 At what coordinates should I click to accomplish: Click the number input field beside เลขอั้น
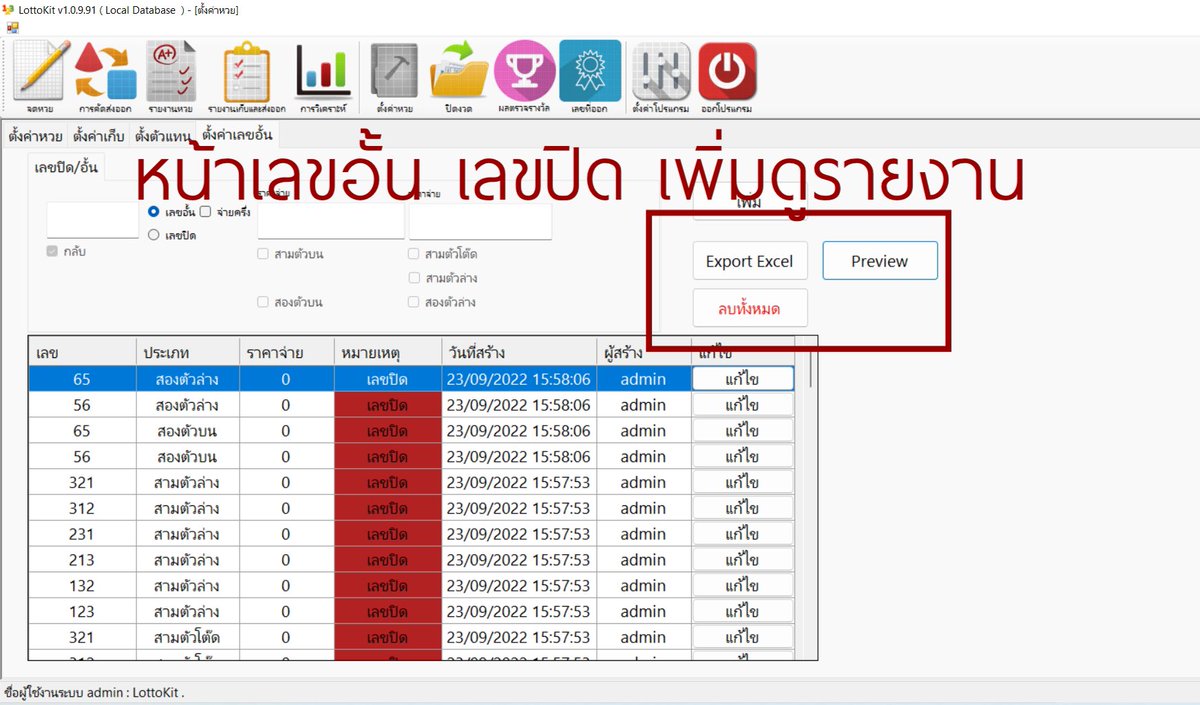point(92,220)
